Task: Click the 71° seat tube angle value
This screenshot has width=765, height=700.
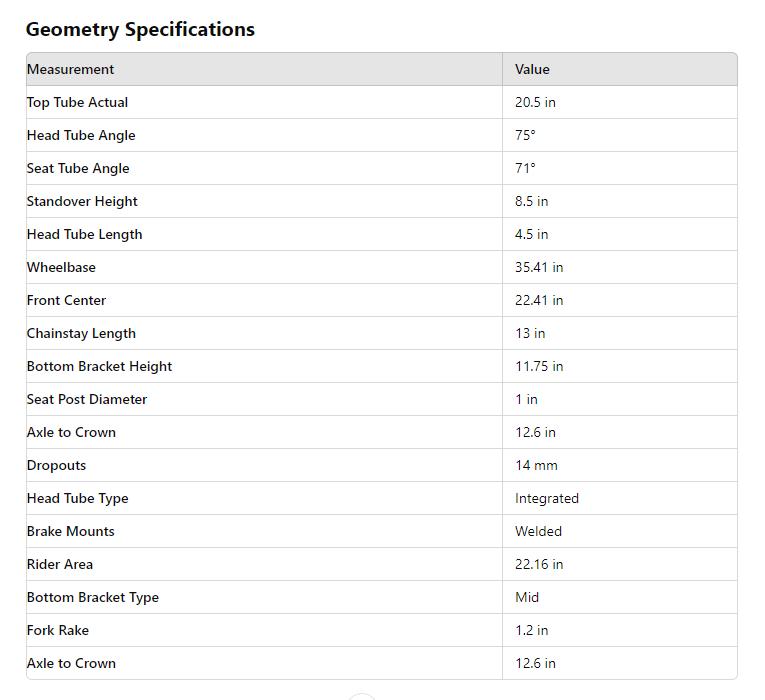Action: pos(525,168)
